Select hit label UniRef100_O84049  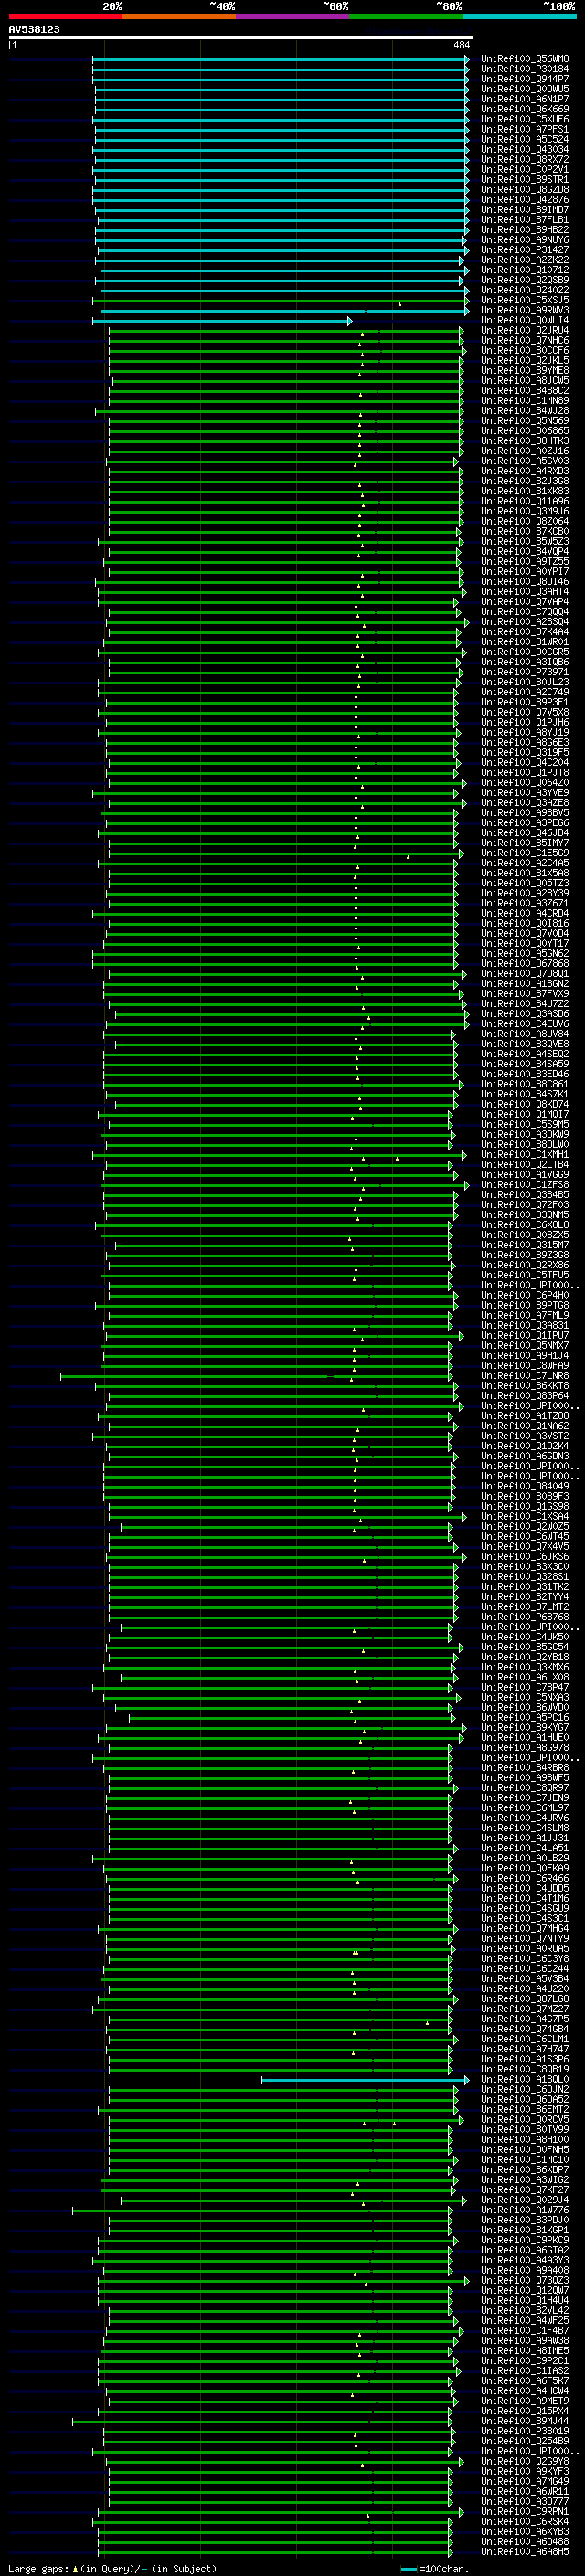525,1486
